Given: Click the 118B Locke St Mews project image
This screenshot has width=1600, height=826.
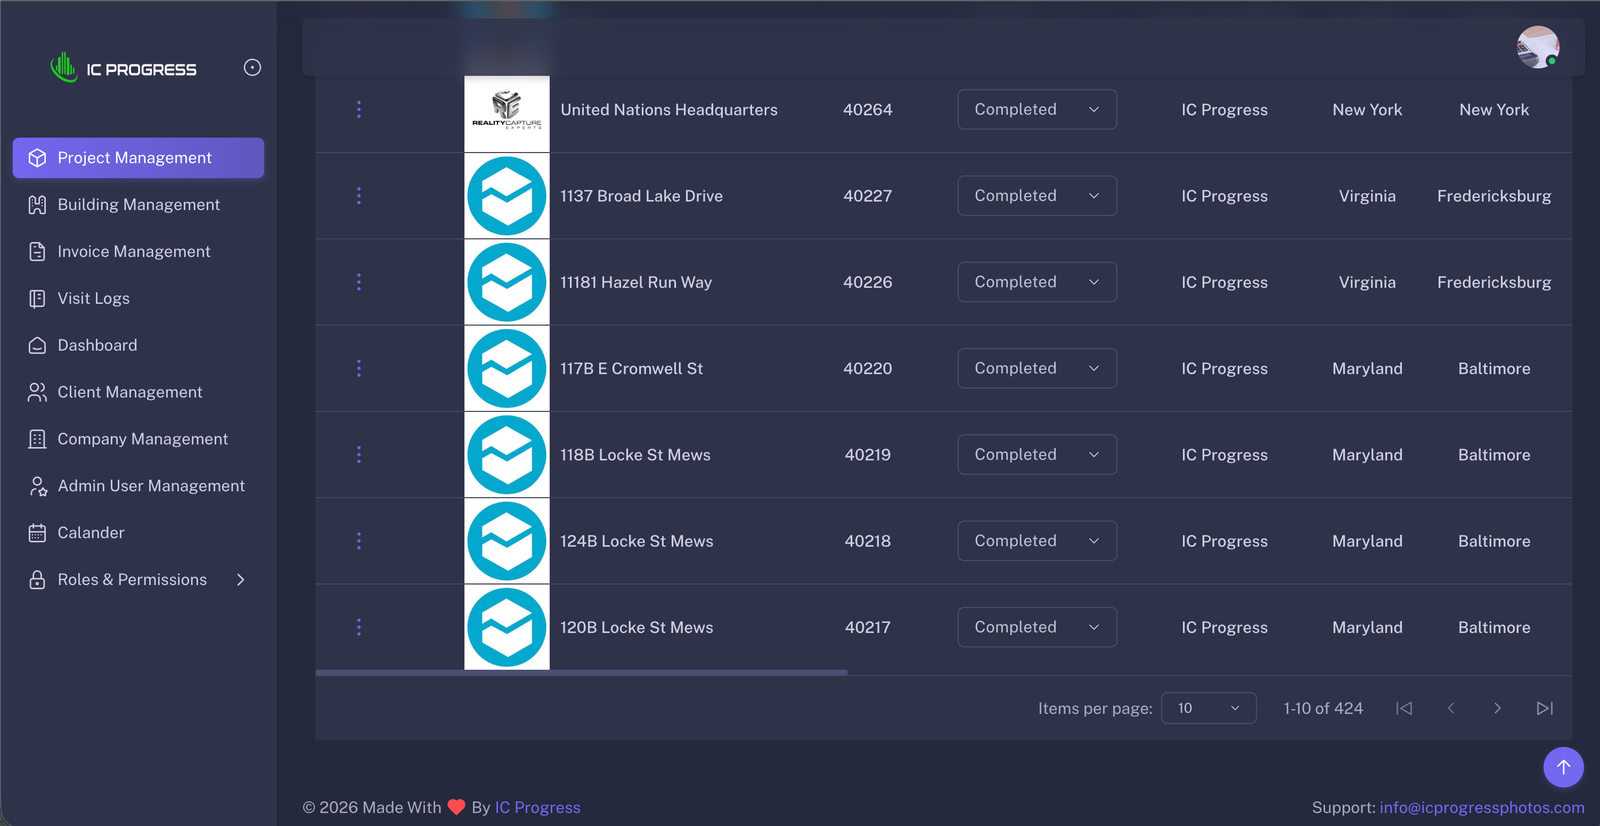Looking at the screenshot, I should pos(507,455).
